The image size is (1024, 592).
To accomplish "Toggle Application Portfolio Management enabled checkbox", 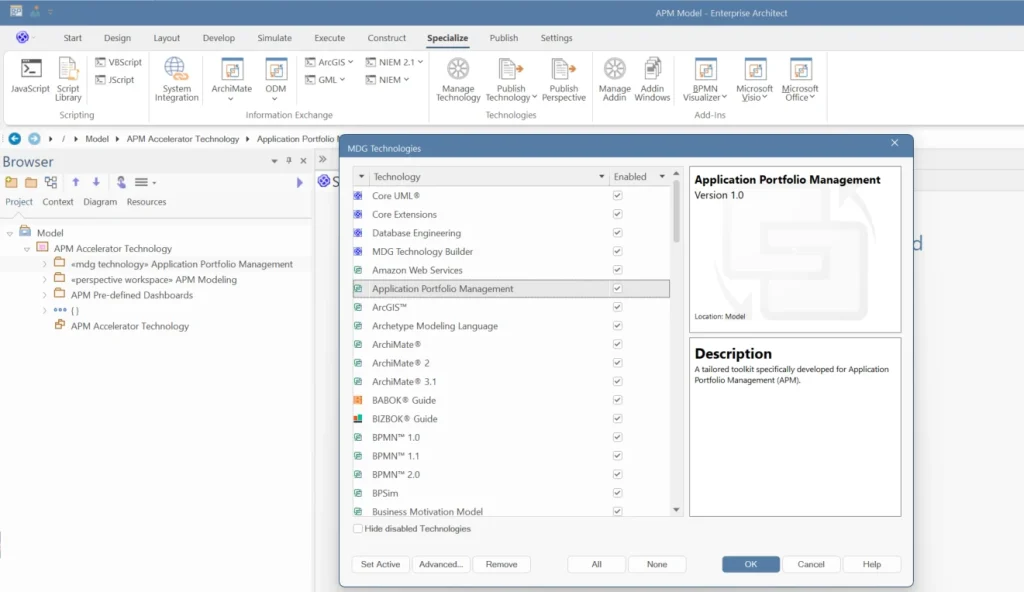I will pos(617,288).
